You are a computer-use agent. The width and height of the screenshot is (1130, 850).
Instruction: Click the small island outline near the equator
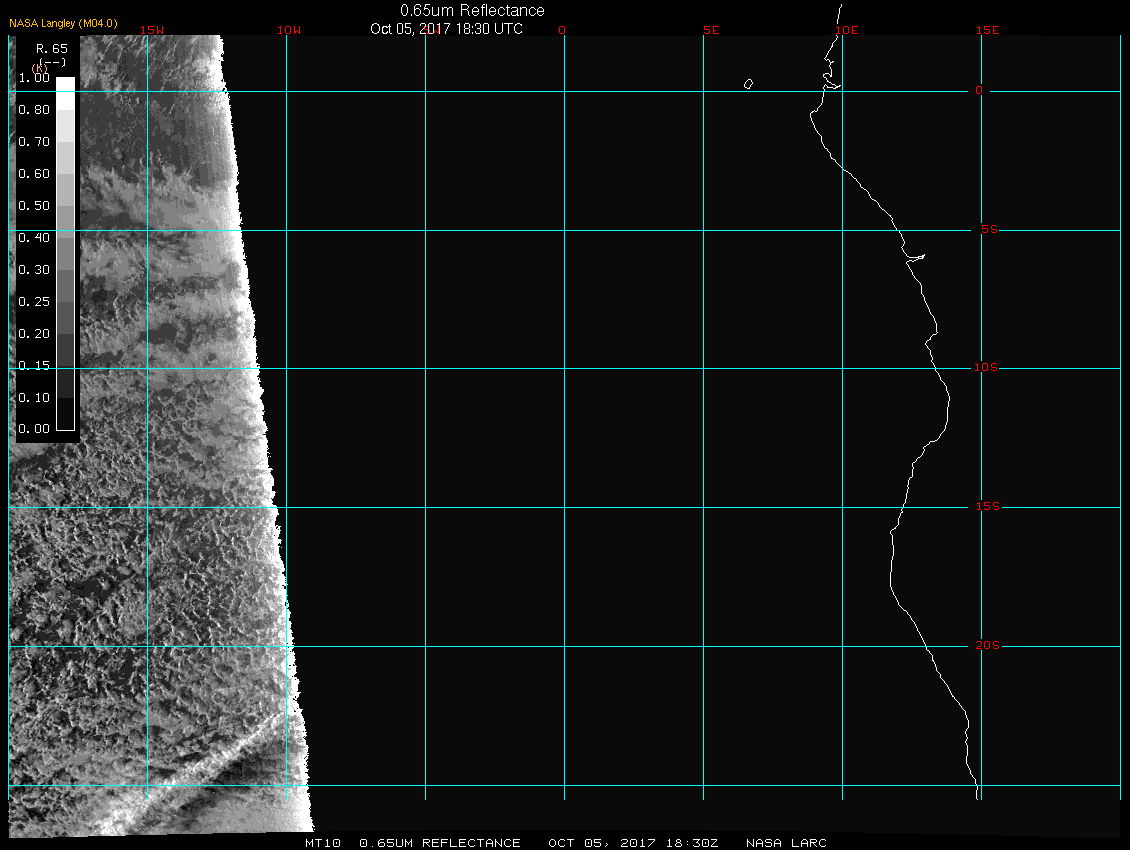point(748,84)
